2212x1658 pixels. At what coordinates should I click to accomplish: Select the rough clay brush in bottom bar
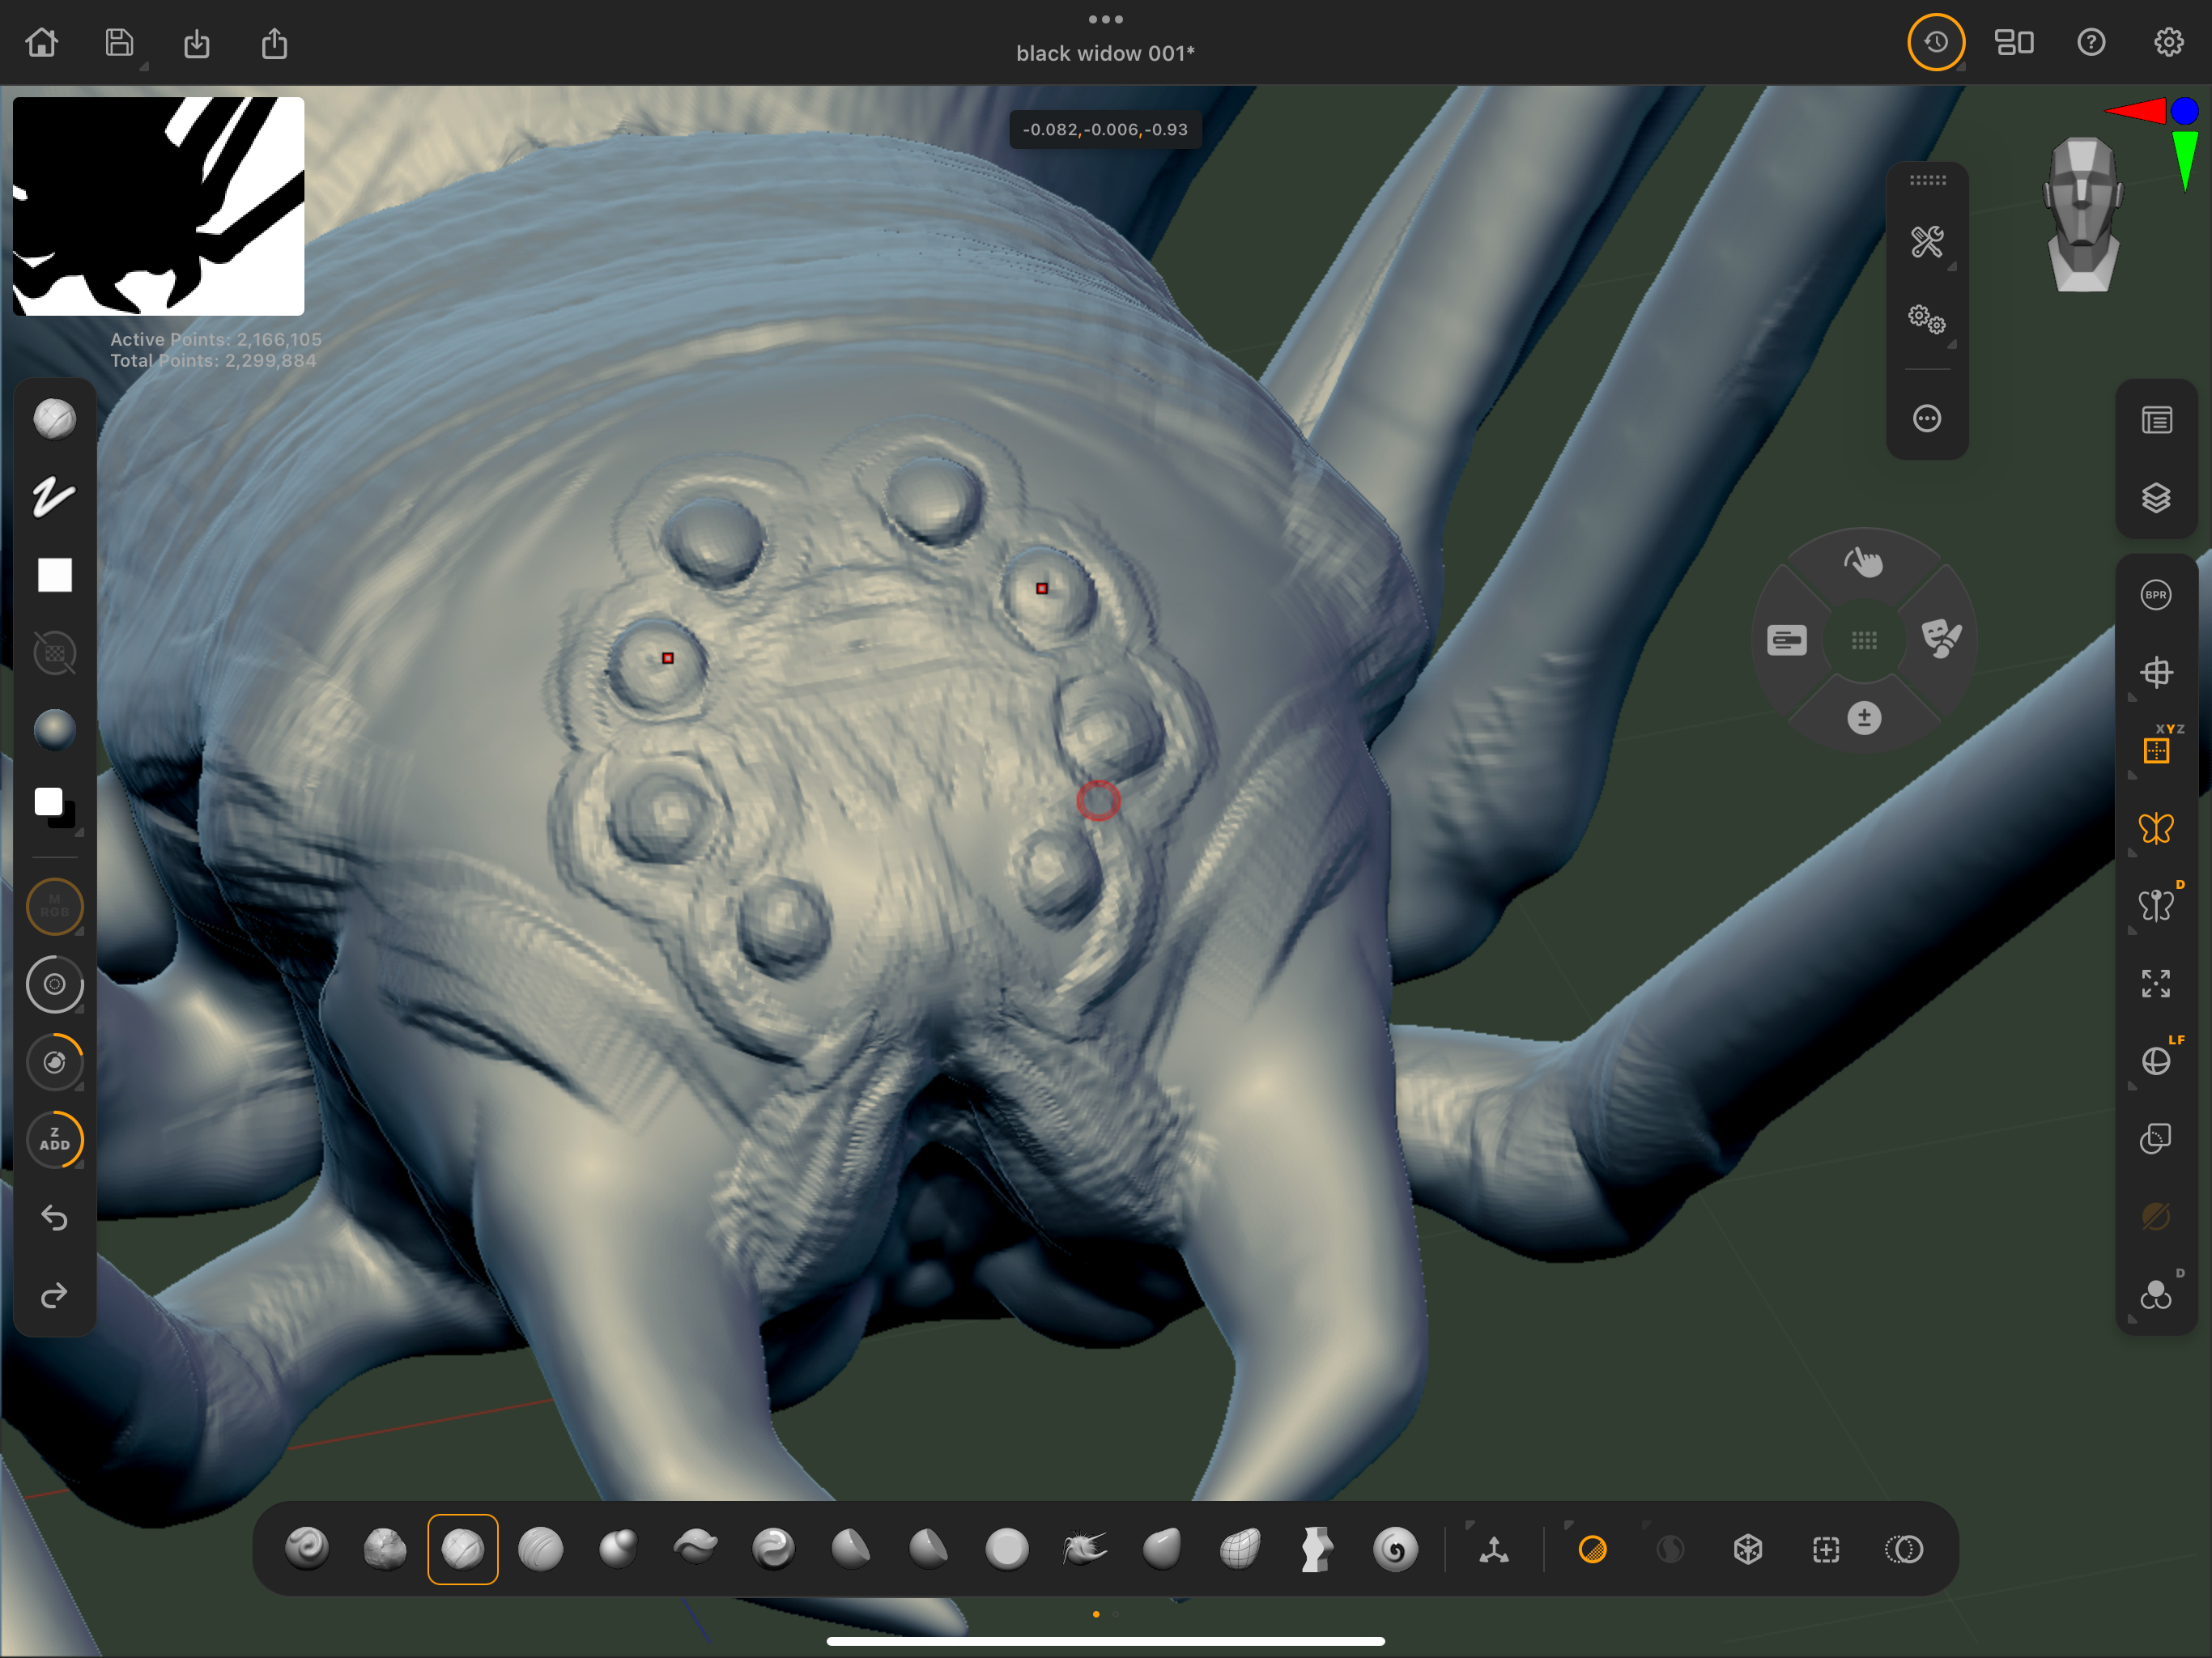tap(385, 1549)
